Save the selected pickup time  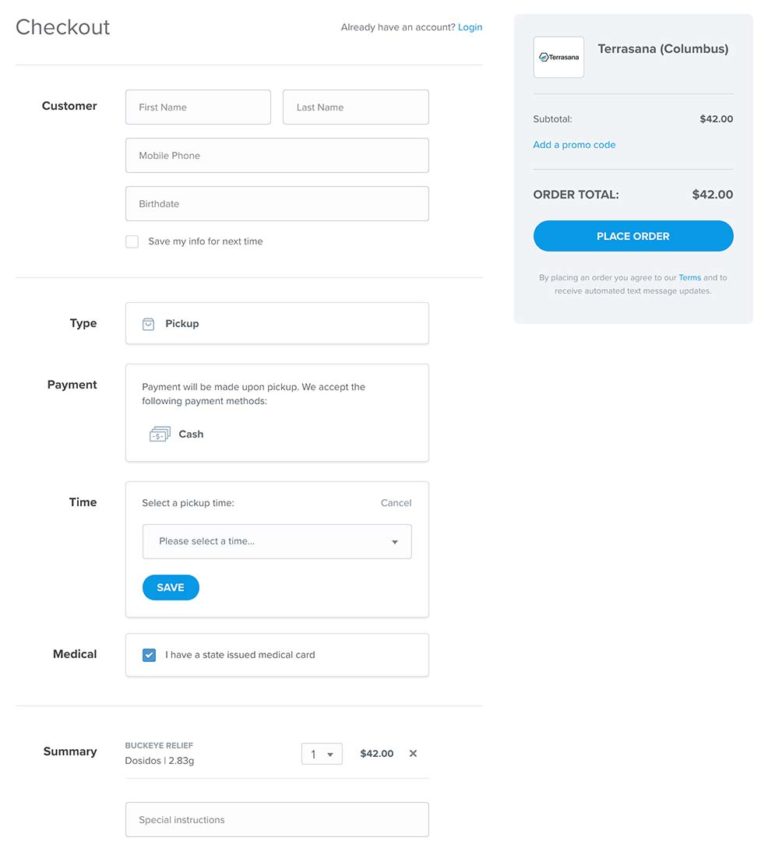170,588
